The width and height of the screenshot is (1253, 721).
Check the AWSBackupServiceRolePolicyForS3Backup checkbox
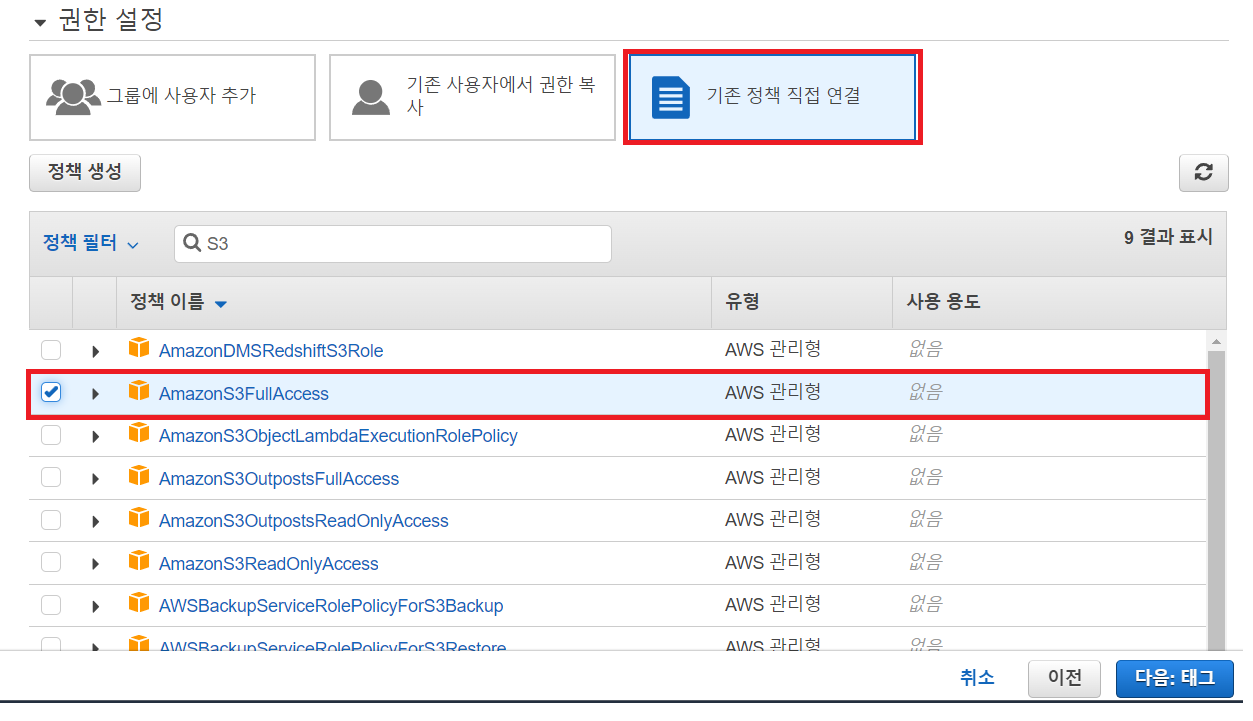click(x=51, y=605)
